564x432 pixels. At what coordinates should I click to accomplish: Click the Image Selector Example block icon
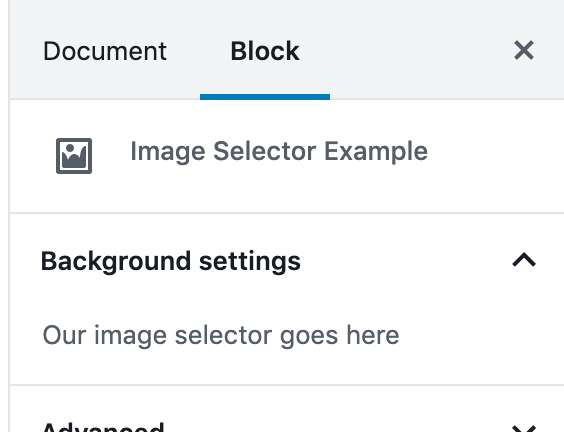74,156
